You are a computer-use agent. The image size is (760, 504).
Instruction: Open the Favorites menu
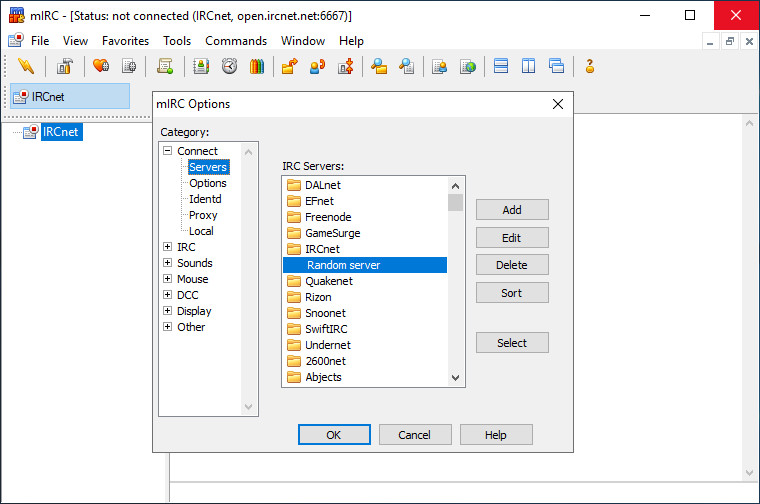coord(125,41)
